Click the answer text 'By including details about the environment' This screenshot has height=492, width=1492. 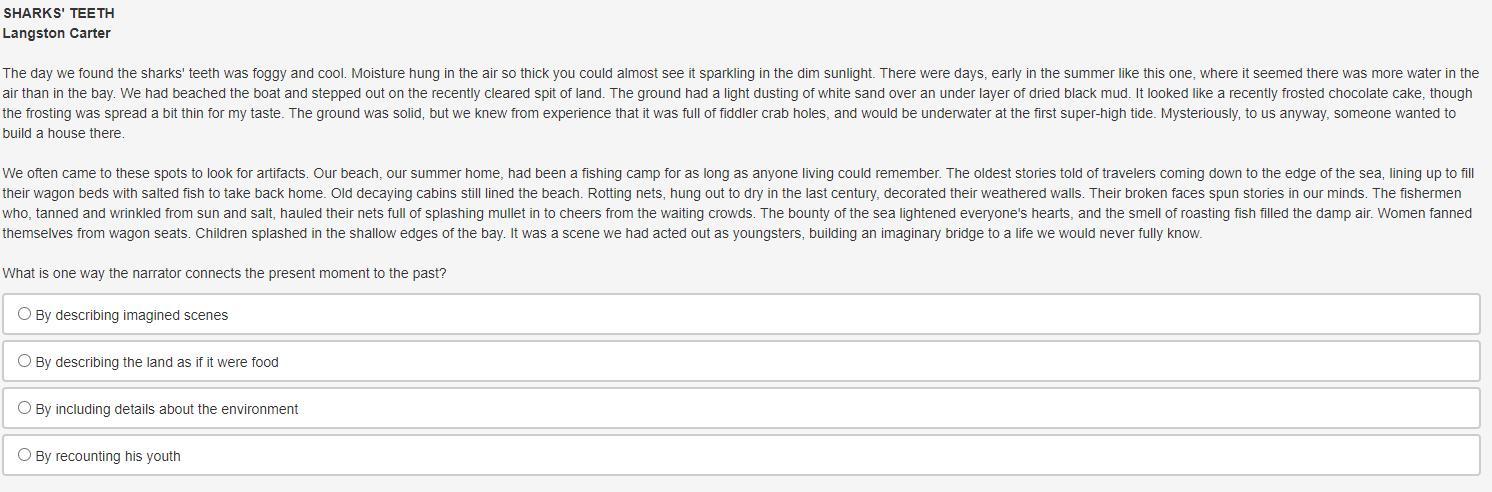point(167,409)
